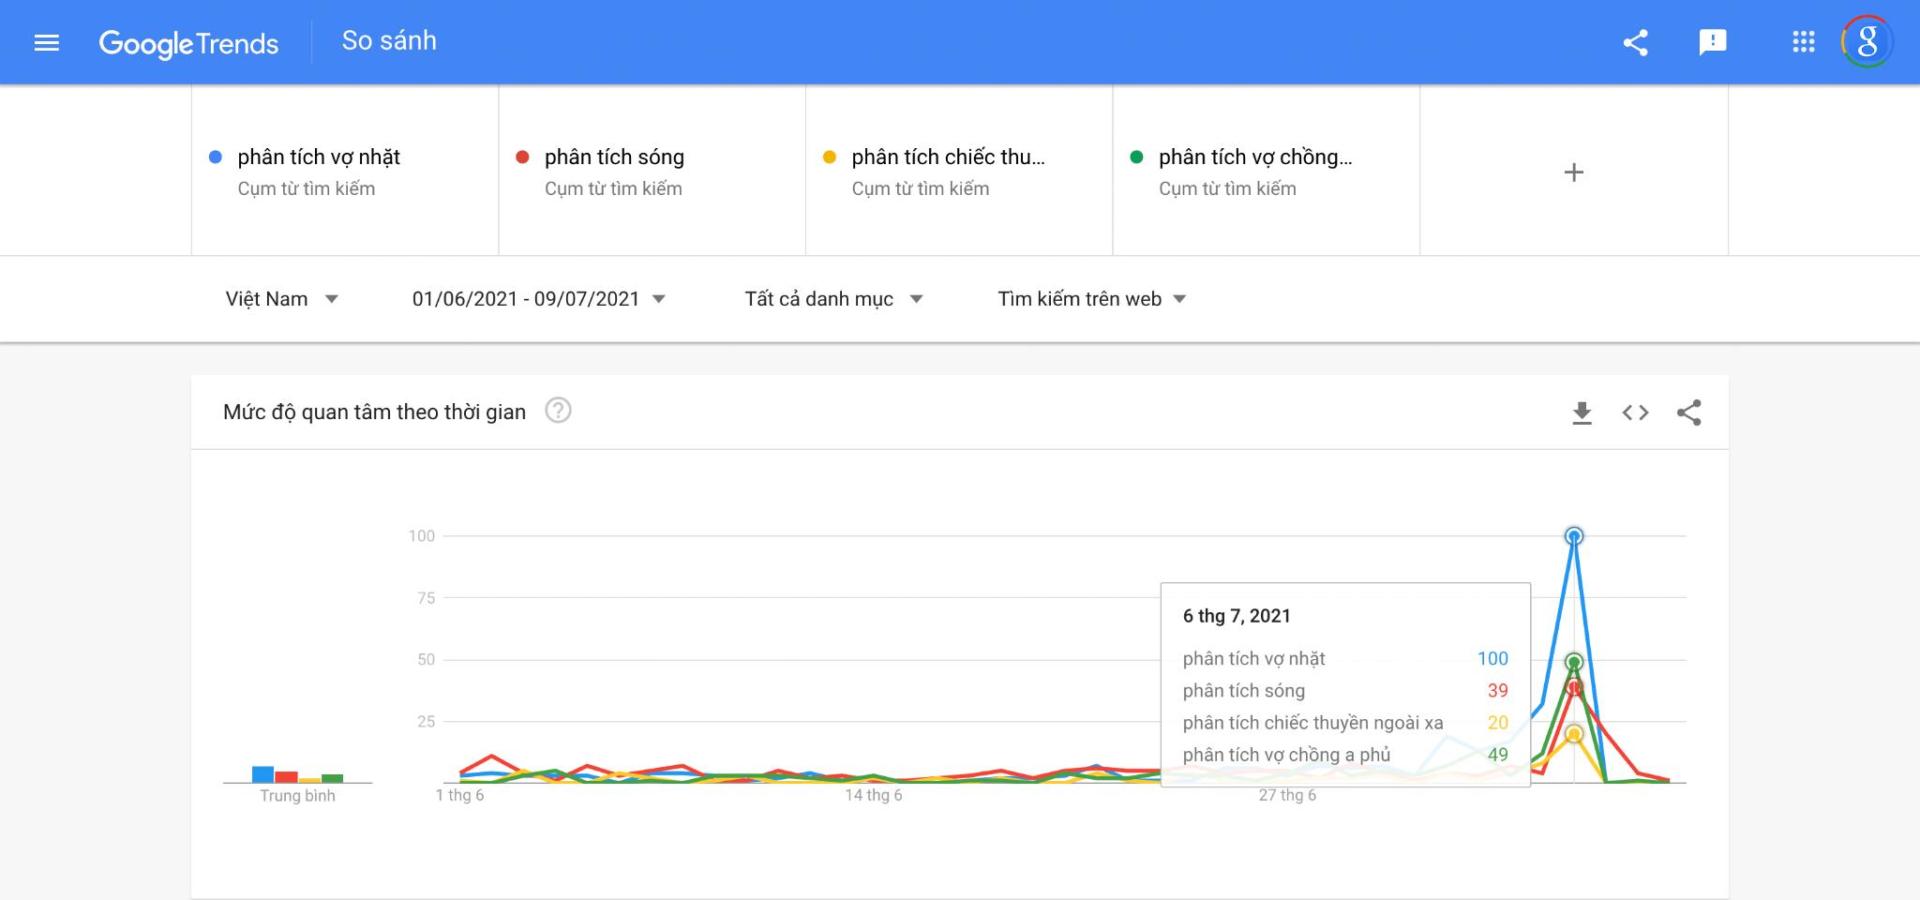Share the interest over time chart
This screenshot has width=1920, height=900.
(x=1689, y=413)
